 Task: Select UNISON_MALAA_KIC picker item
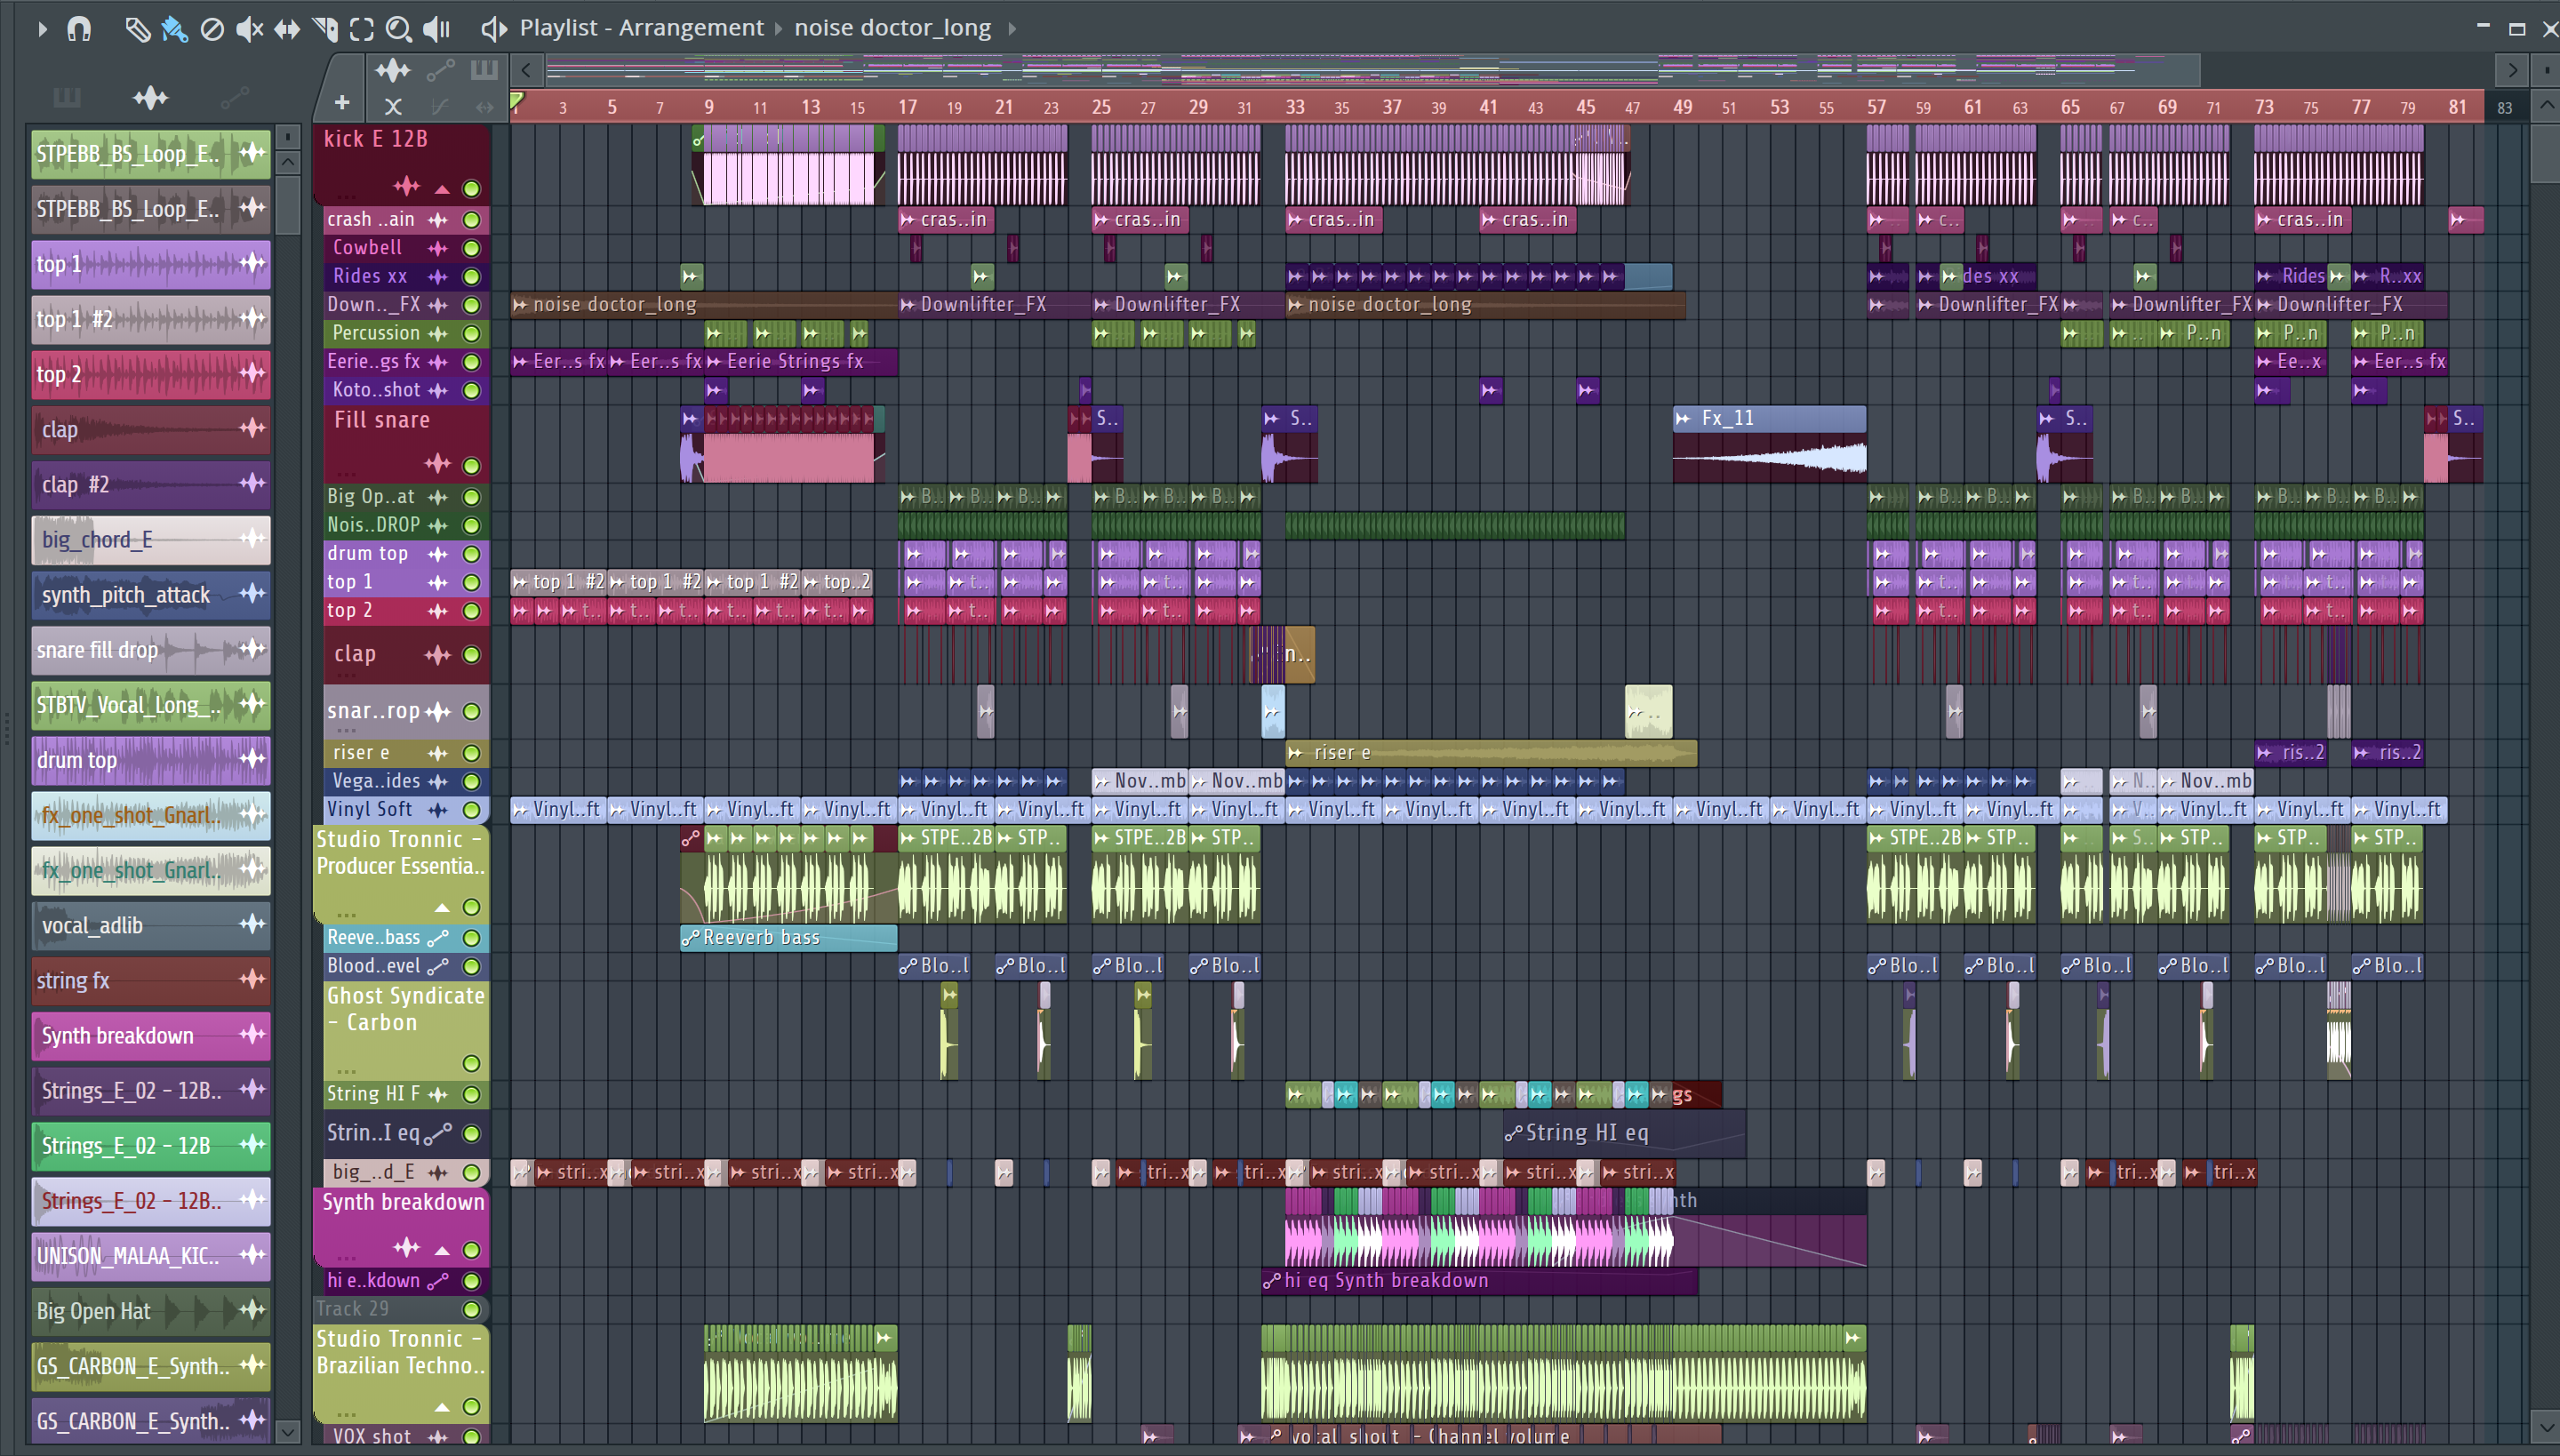tap(151, 1256)
